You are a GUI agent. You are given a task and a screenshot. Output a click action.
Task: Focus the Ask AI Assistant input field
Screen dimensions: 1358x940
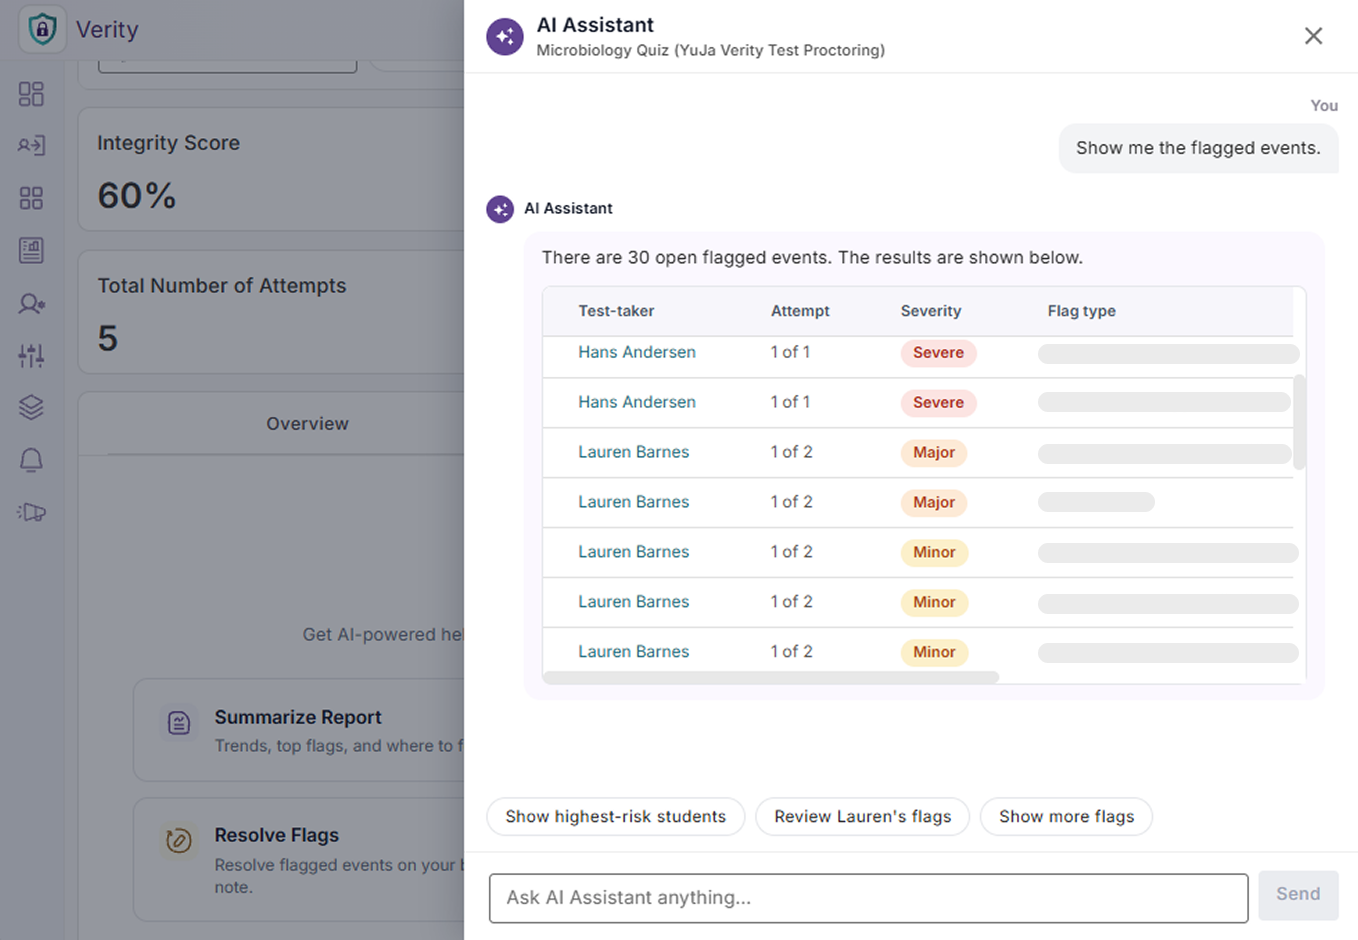[x=868, y=898]
